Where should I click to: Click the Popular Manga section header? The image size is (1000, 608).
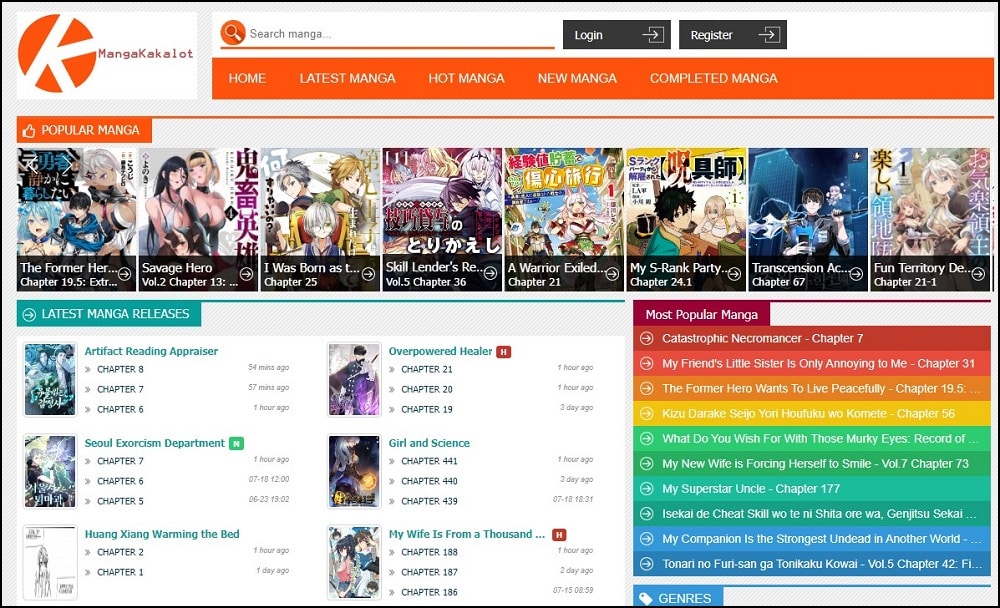pos(84,130)
